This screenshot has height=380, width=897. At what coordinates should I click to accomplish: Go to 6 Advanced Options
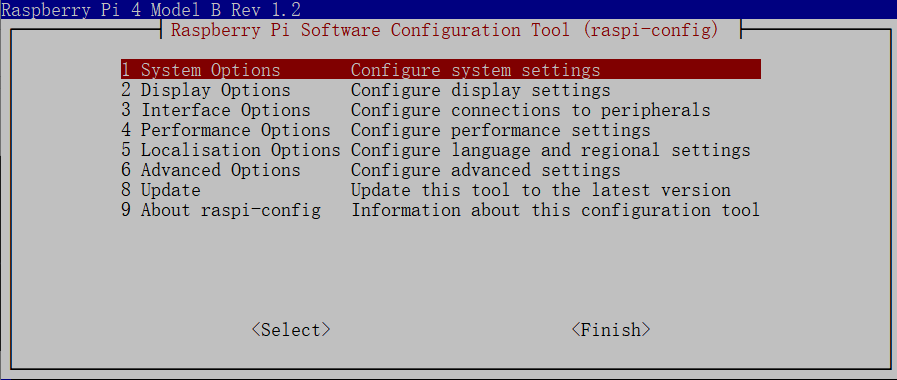(440, 170)
